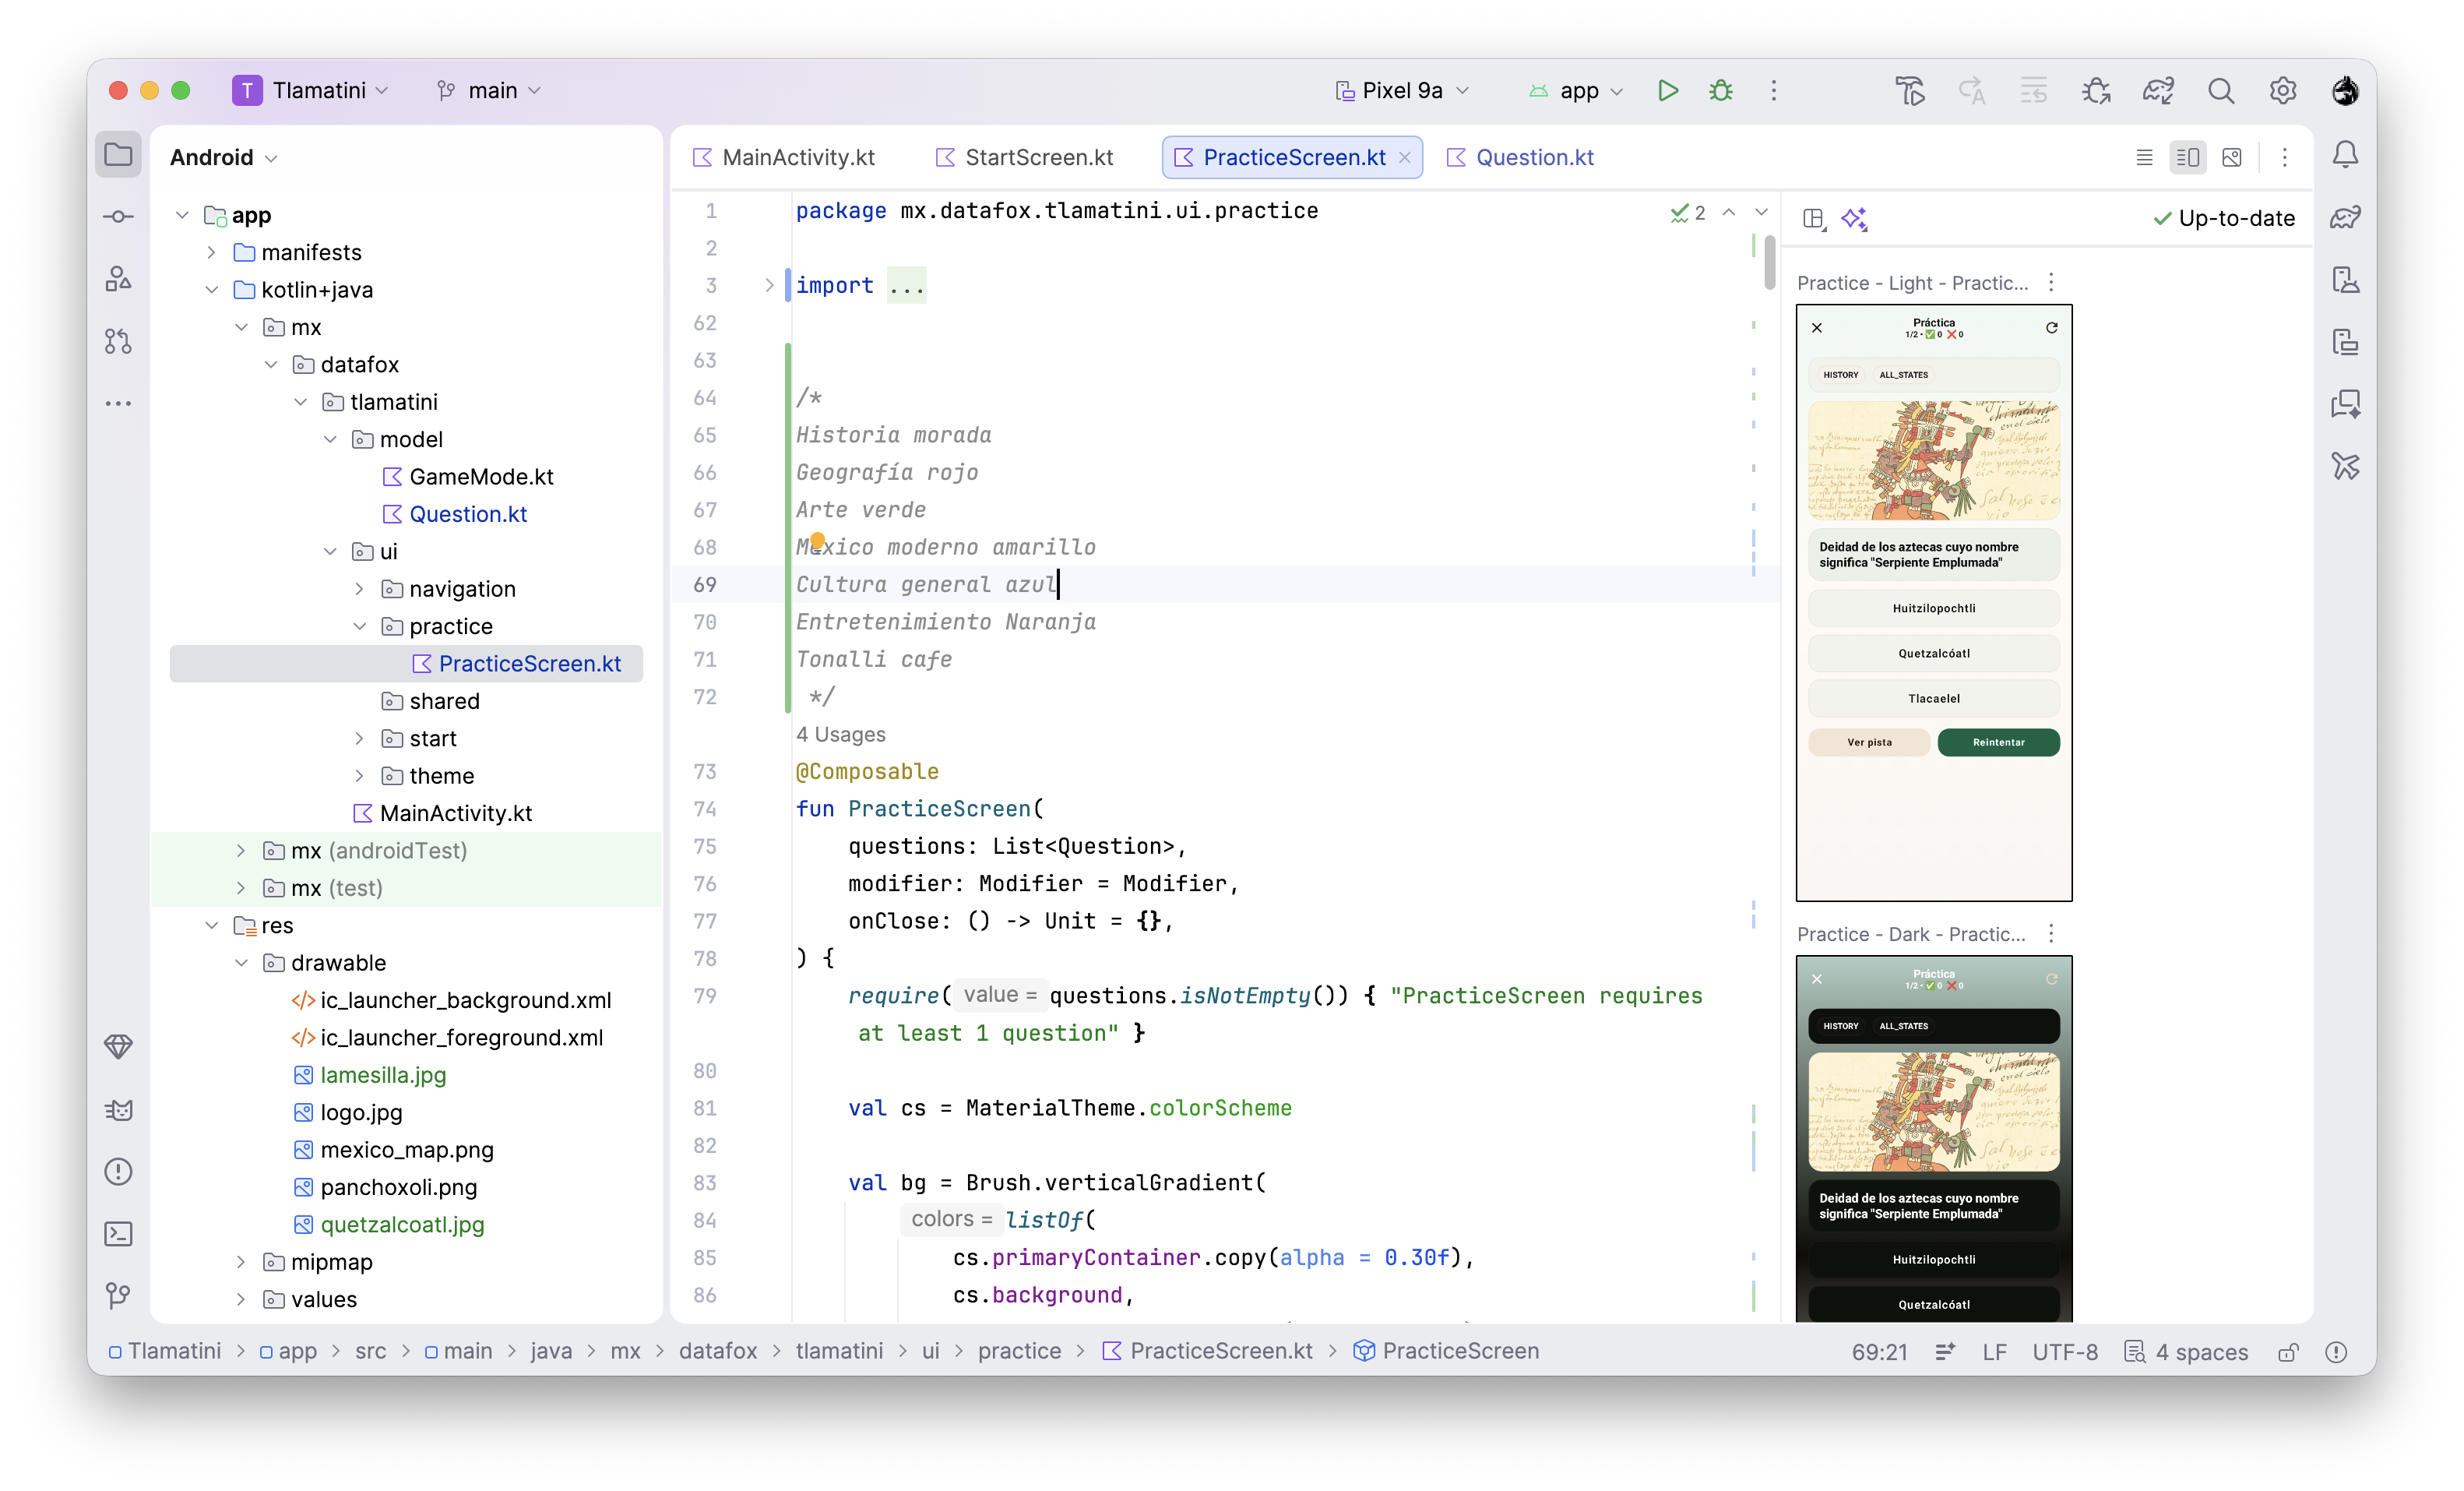
Task: Open Search Everywhere with the magnifier icon
Action: [x=2221, y=90]
